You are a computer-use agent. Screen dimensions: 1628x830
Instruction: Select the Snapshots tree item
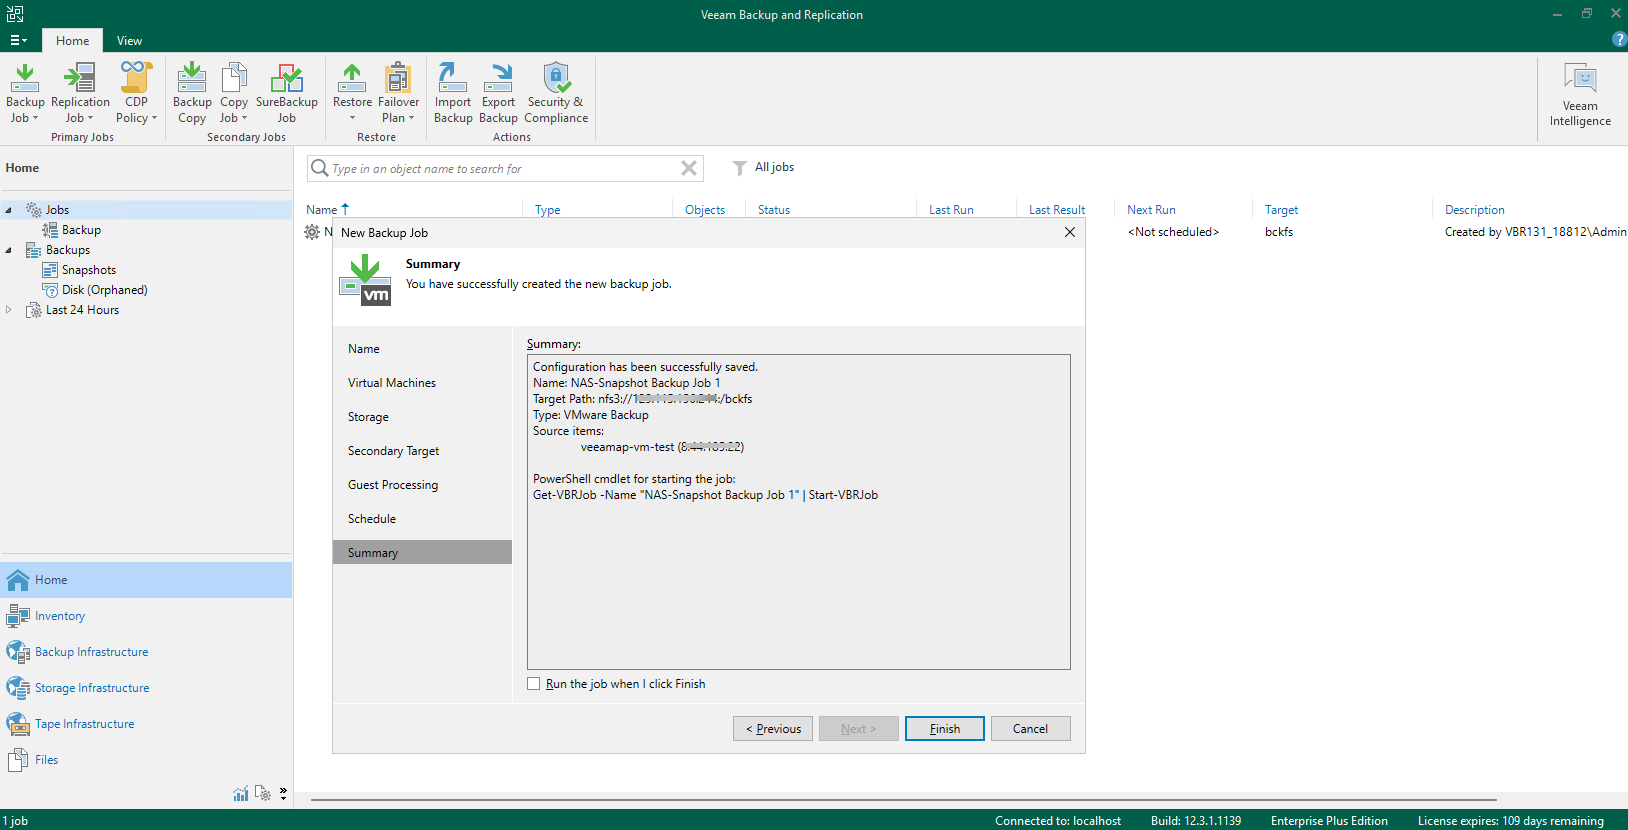click(89, 270)
